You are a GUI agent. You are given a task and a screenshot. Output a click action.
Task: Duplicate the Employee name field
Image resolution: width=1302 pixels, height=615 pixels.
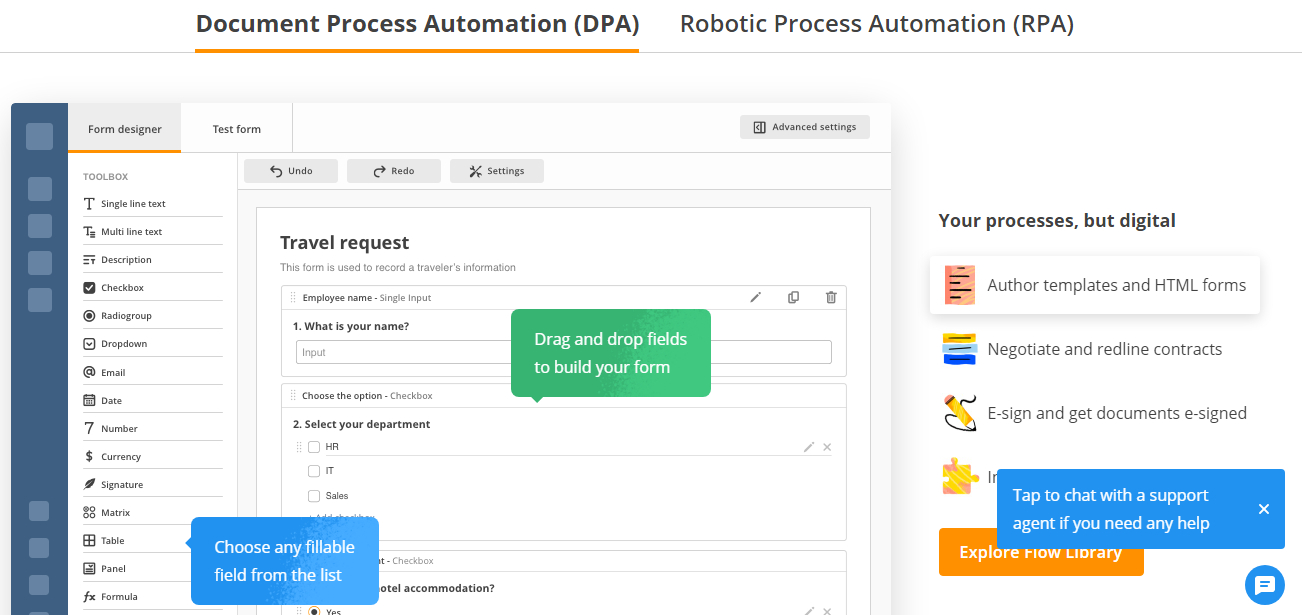tap(793, 297)
